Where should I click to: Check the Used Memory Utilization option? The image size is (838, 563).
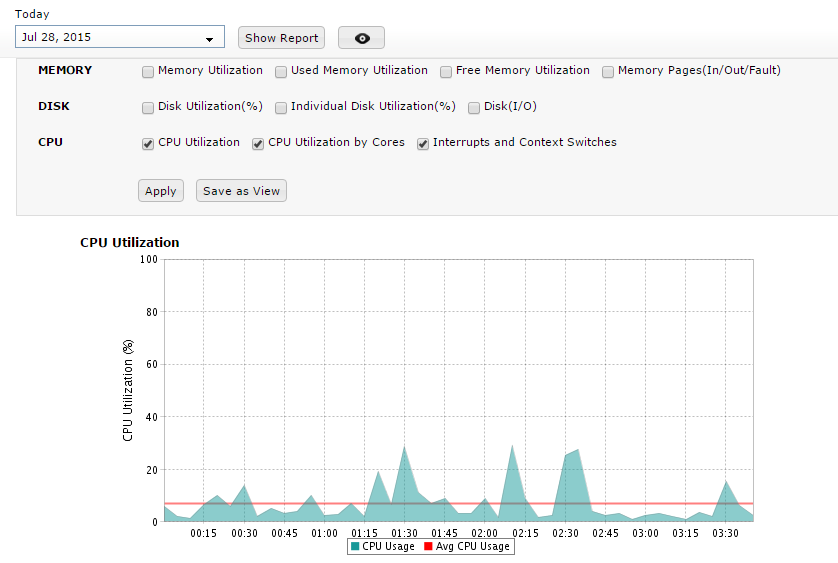click(282, 72)
